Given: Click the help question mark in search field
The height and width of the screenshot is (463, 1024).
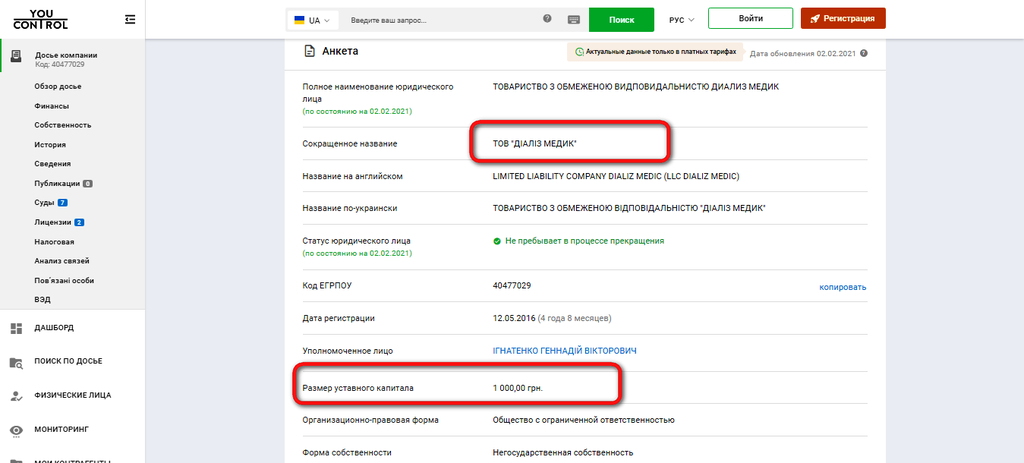Looking at the screenshot, I should click(x=547, y=19).
